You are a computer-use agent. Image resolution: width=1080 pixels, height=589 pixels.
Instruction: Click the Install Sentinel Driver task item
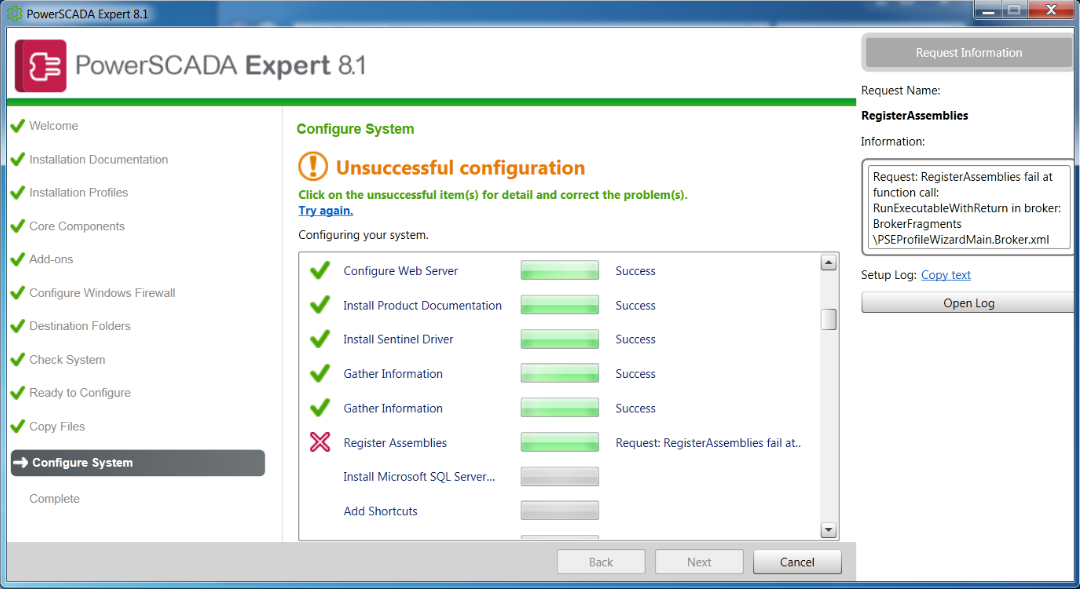coord(398,340)
